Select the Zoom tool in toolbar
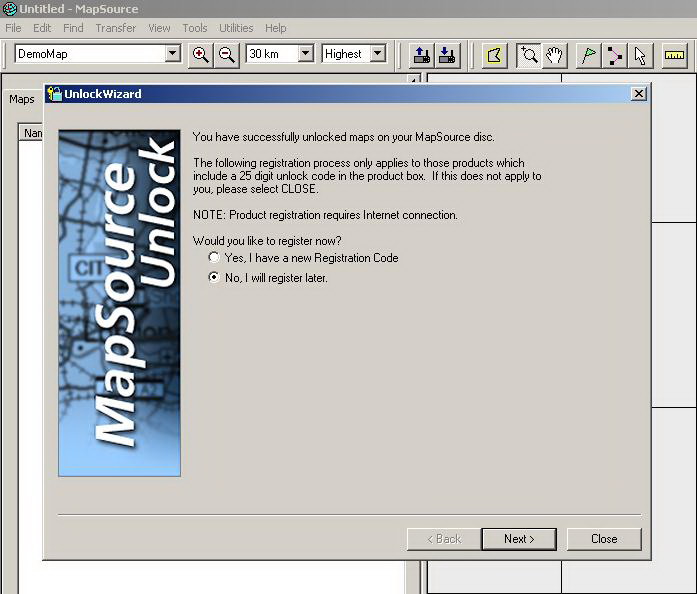 click(529, 55)
